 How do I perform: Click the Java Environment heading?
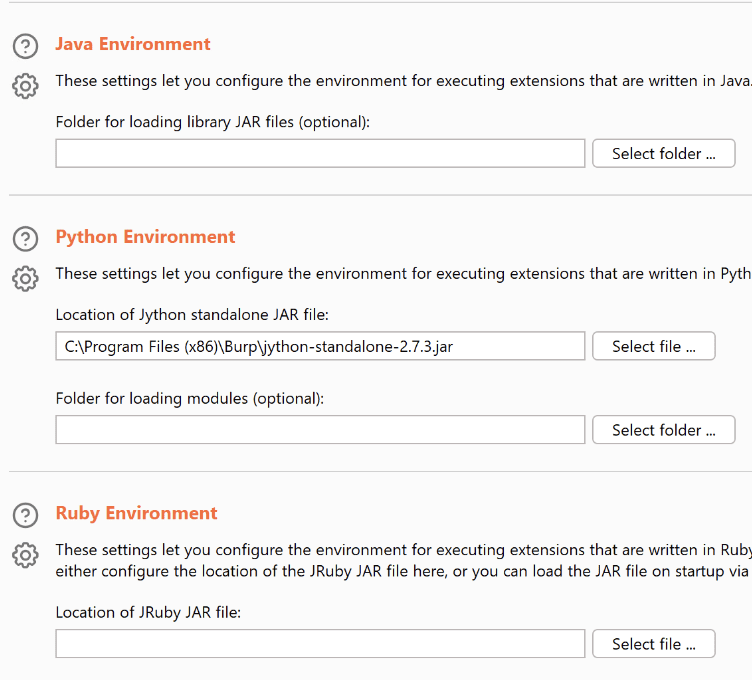click(x=133, y=44)
